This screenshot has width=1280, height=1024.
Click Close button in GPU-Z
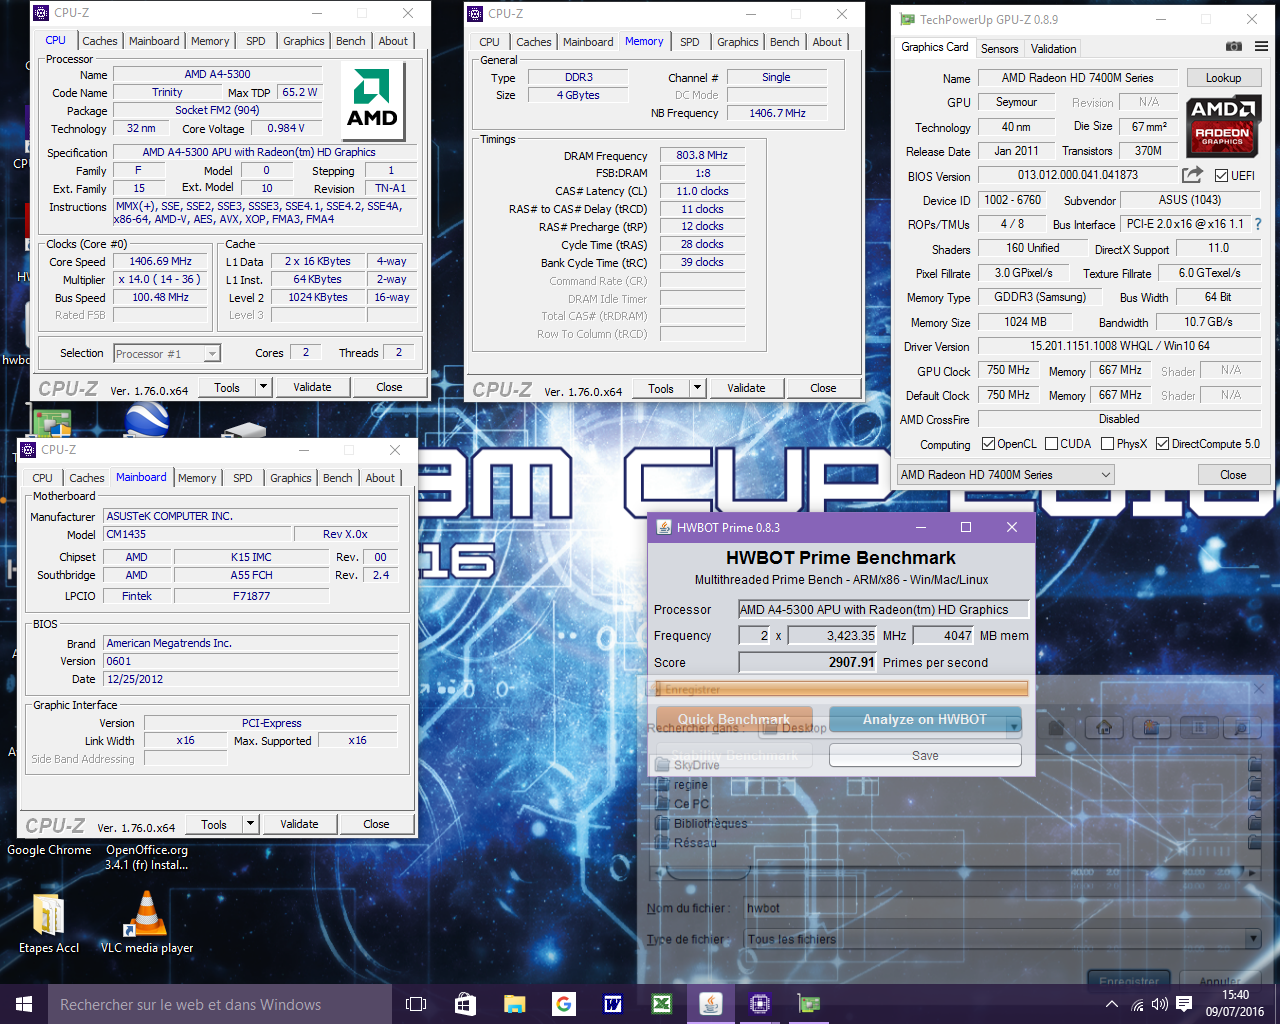(1233, 475)
